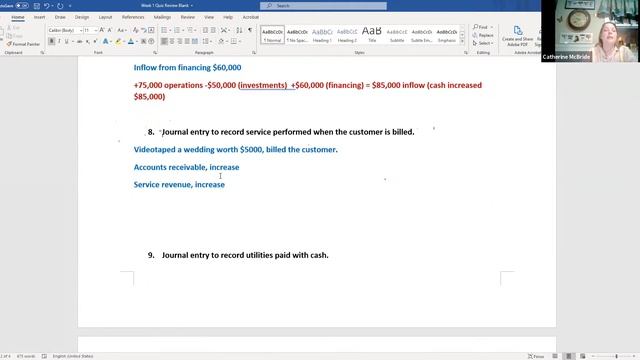Switch to the References tab
Screen dimensions: 640x360
(133, 17)
